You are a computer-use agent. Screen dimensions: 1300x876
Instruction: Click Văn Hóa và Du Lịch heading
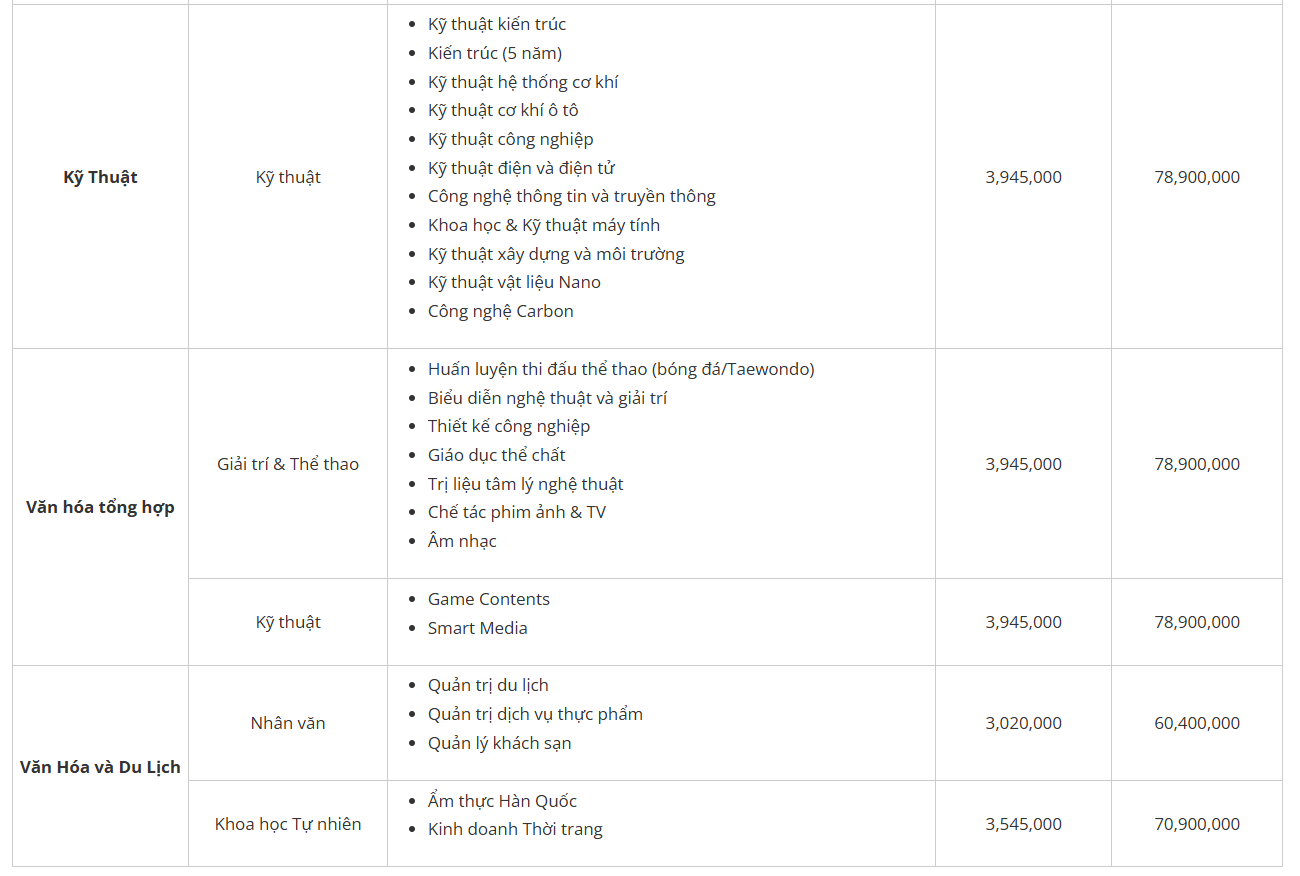(100, 767)
